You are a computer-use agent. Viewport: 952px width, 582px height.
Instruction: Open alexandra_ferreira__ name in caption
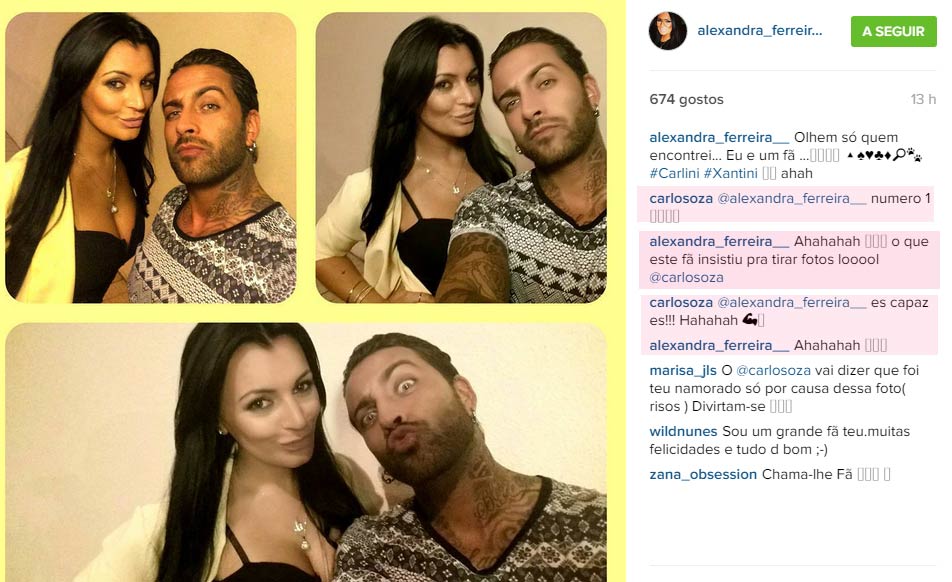coord(719,137)
